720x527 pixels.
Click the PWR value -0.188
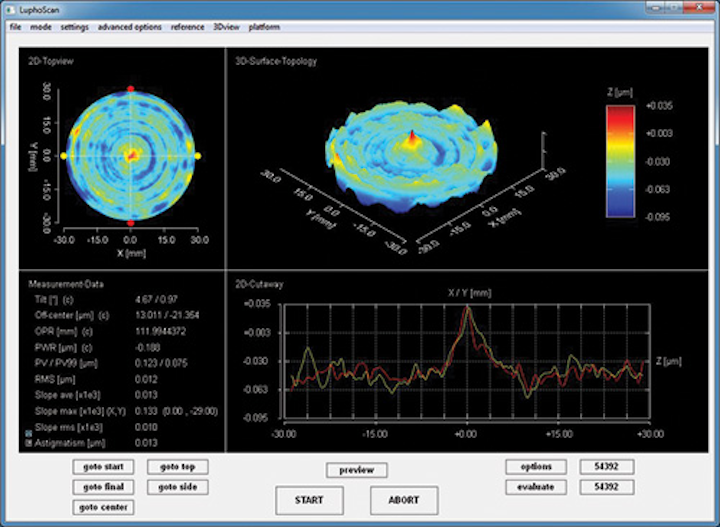(x=147, y=348)
